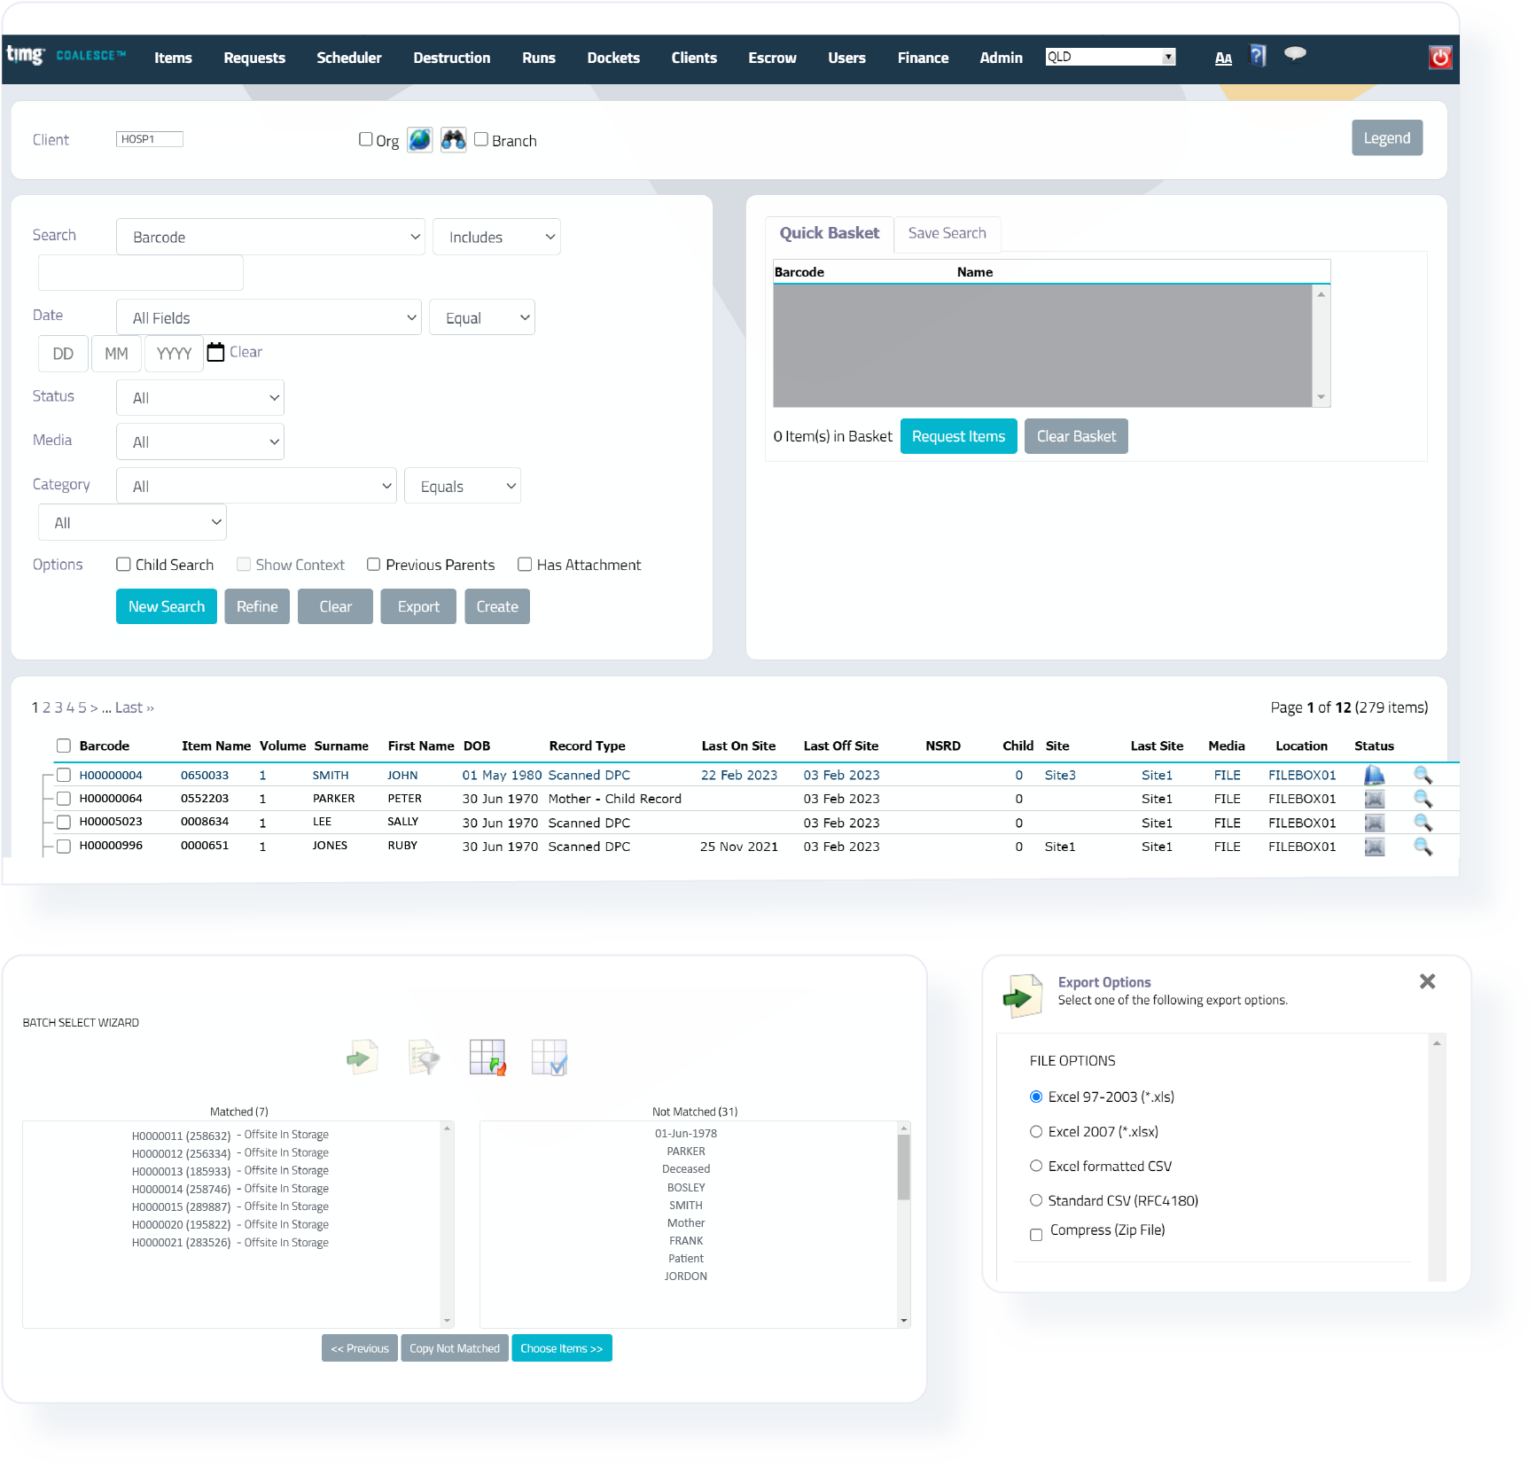
Task: Click the chat bubble icon in the header
Action: 1295,55
